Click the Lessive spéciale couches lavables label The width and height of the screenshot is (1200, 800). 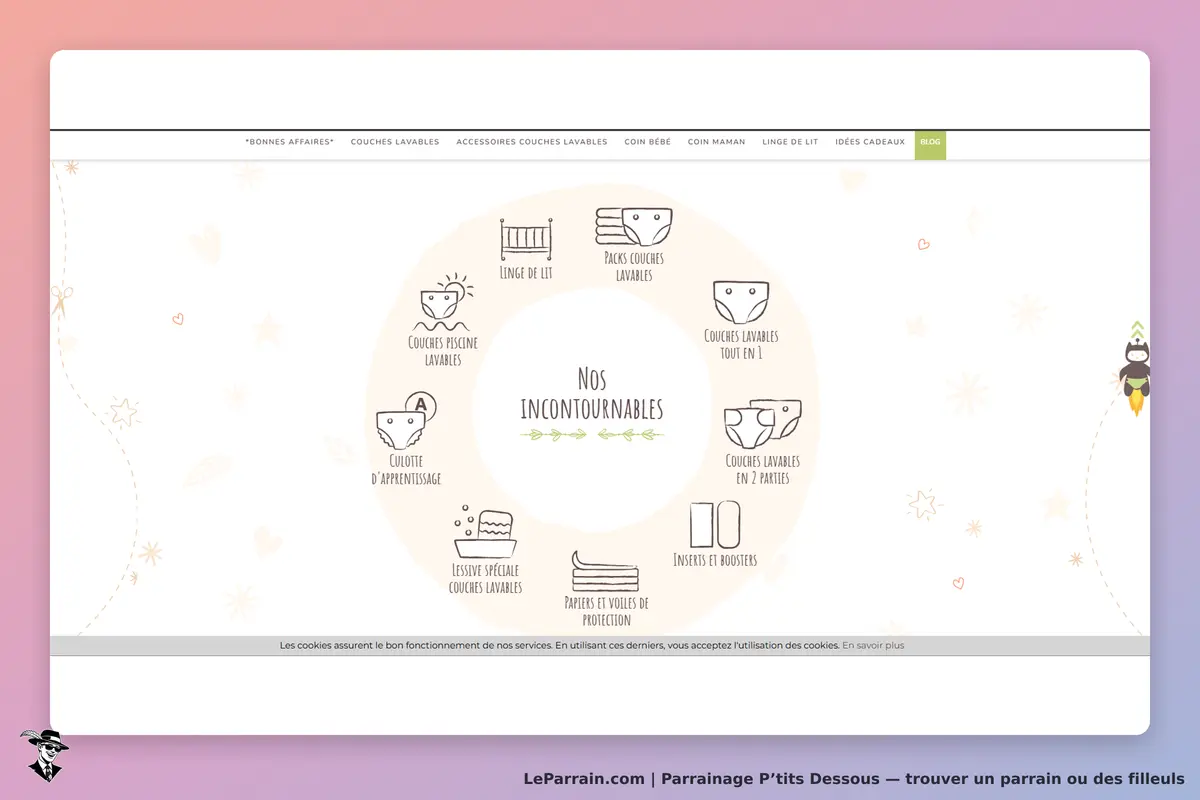click(x=485, y=579)
